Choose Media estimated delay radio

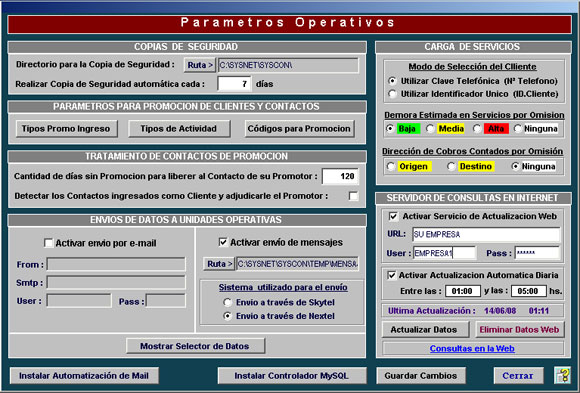tap(430, 128)
